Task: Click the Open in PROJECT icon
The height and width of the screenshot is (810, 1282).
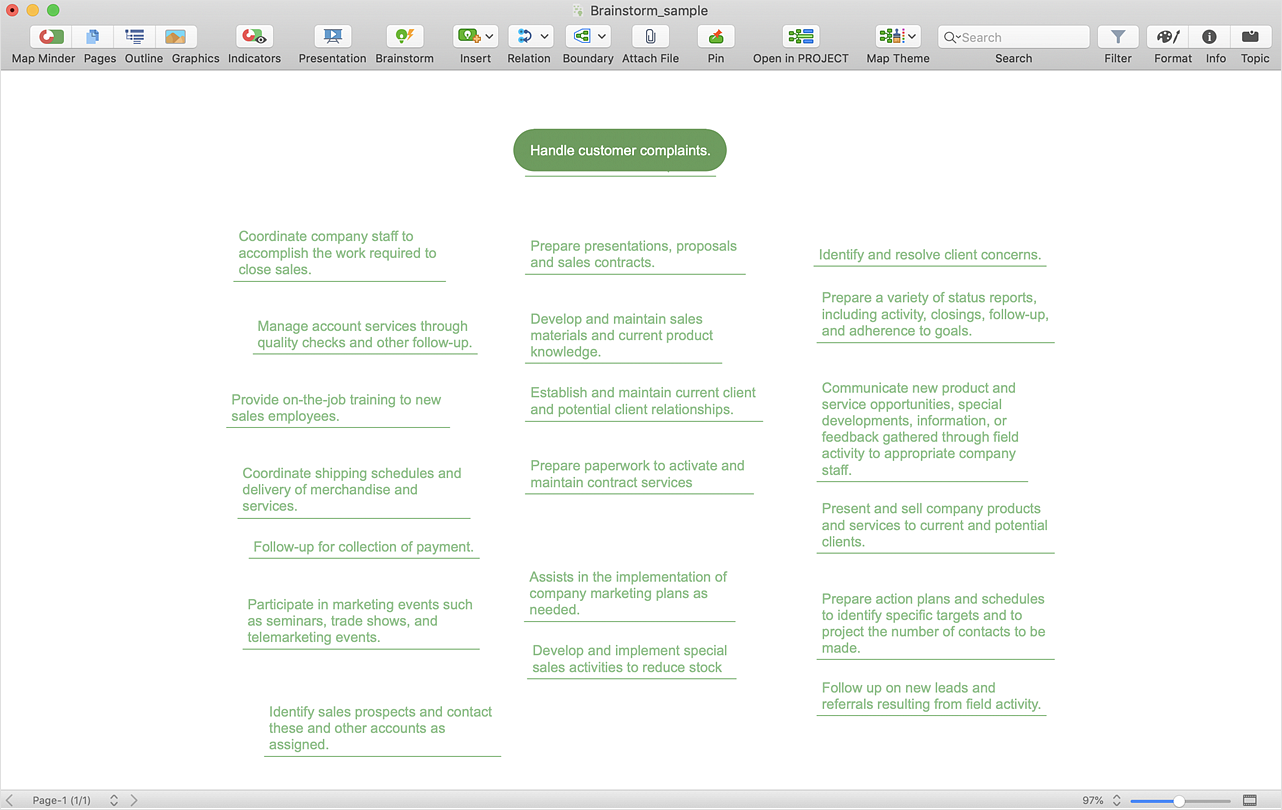Action: point(800,37)
